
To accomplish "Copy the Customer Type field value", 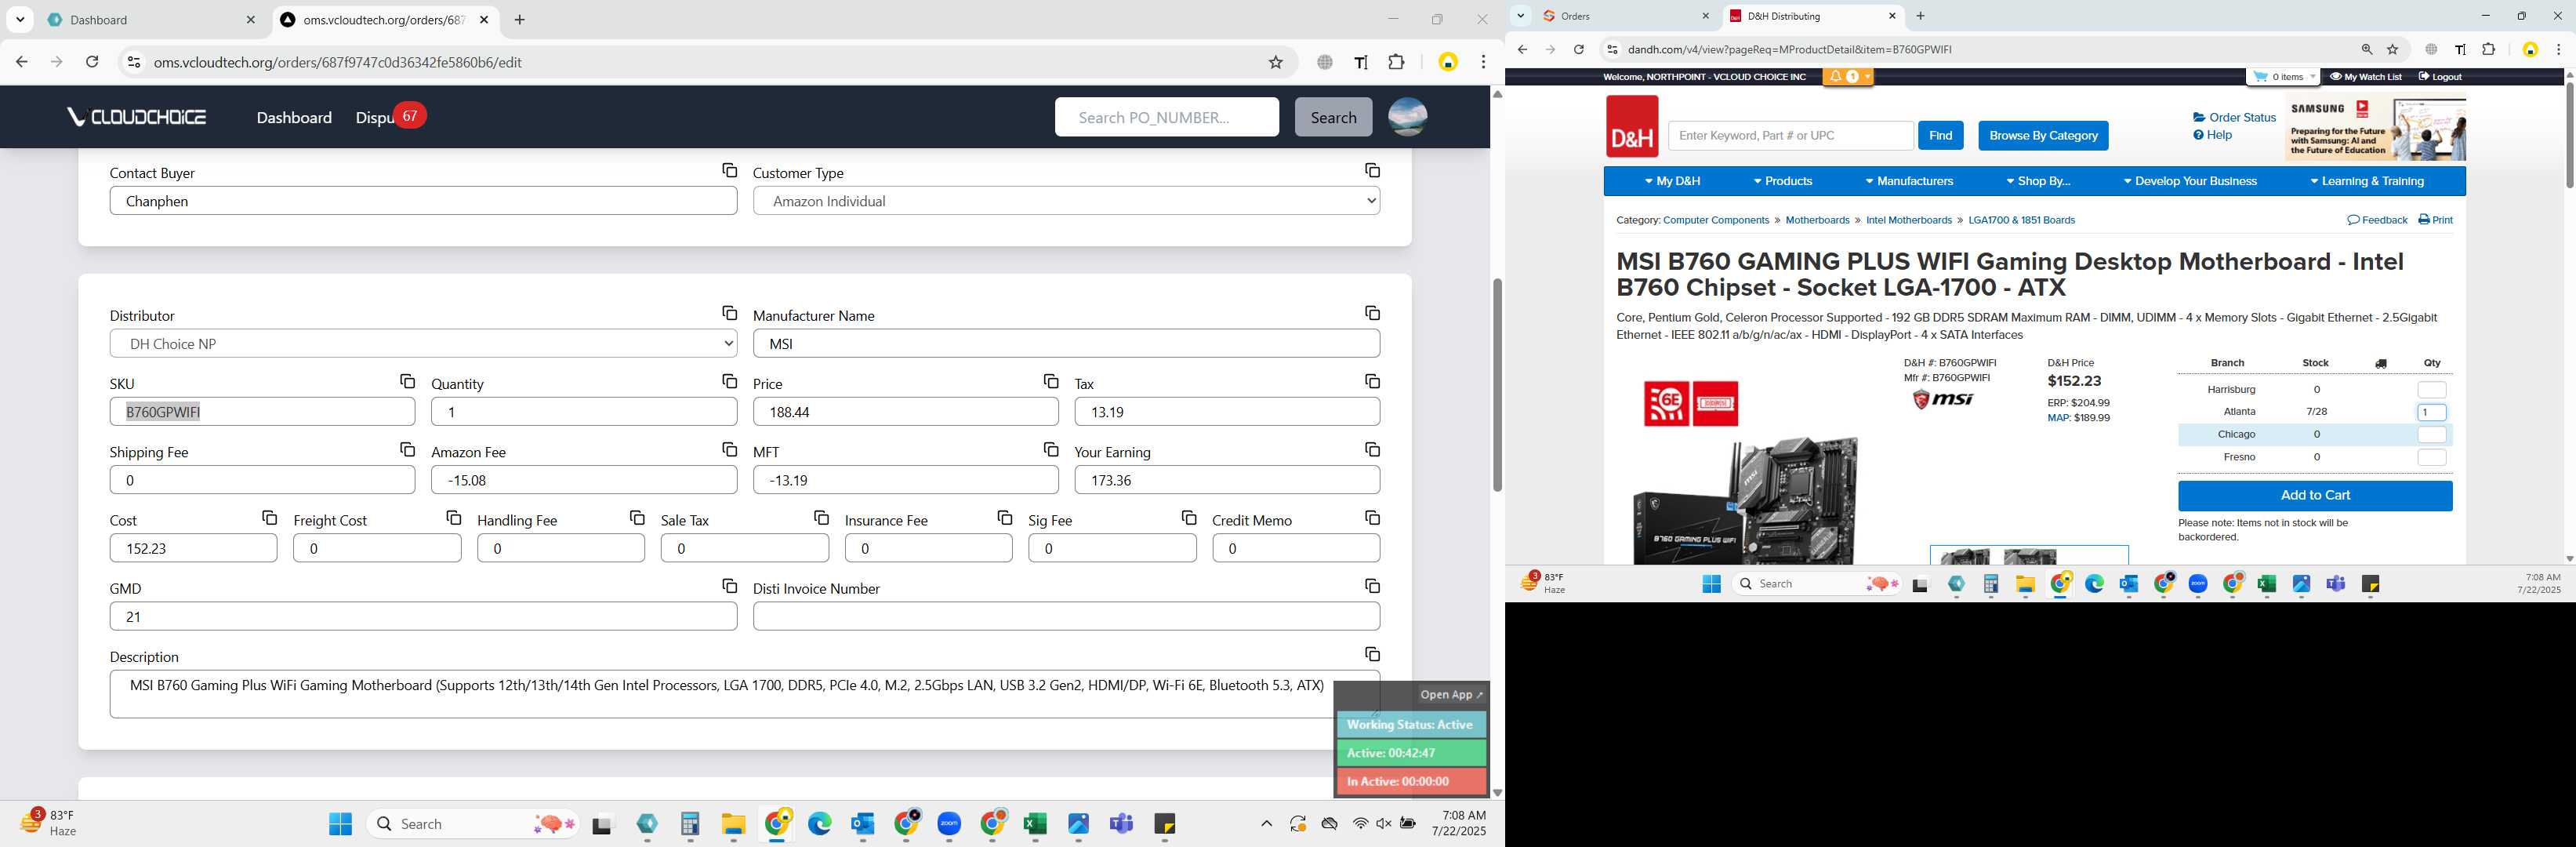I will (1372, 171).
